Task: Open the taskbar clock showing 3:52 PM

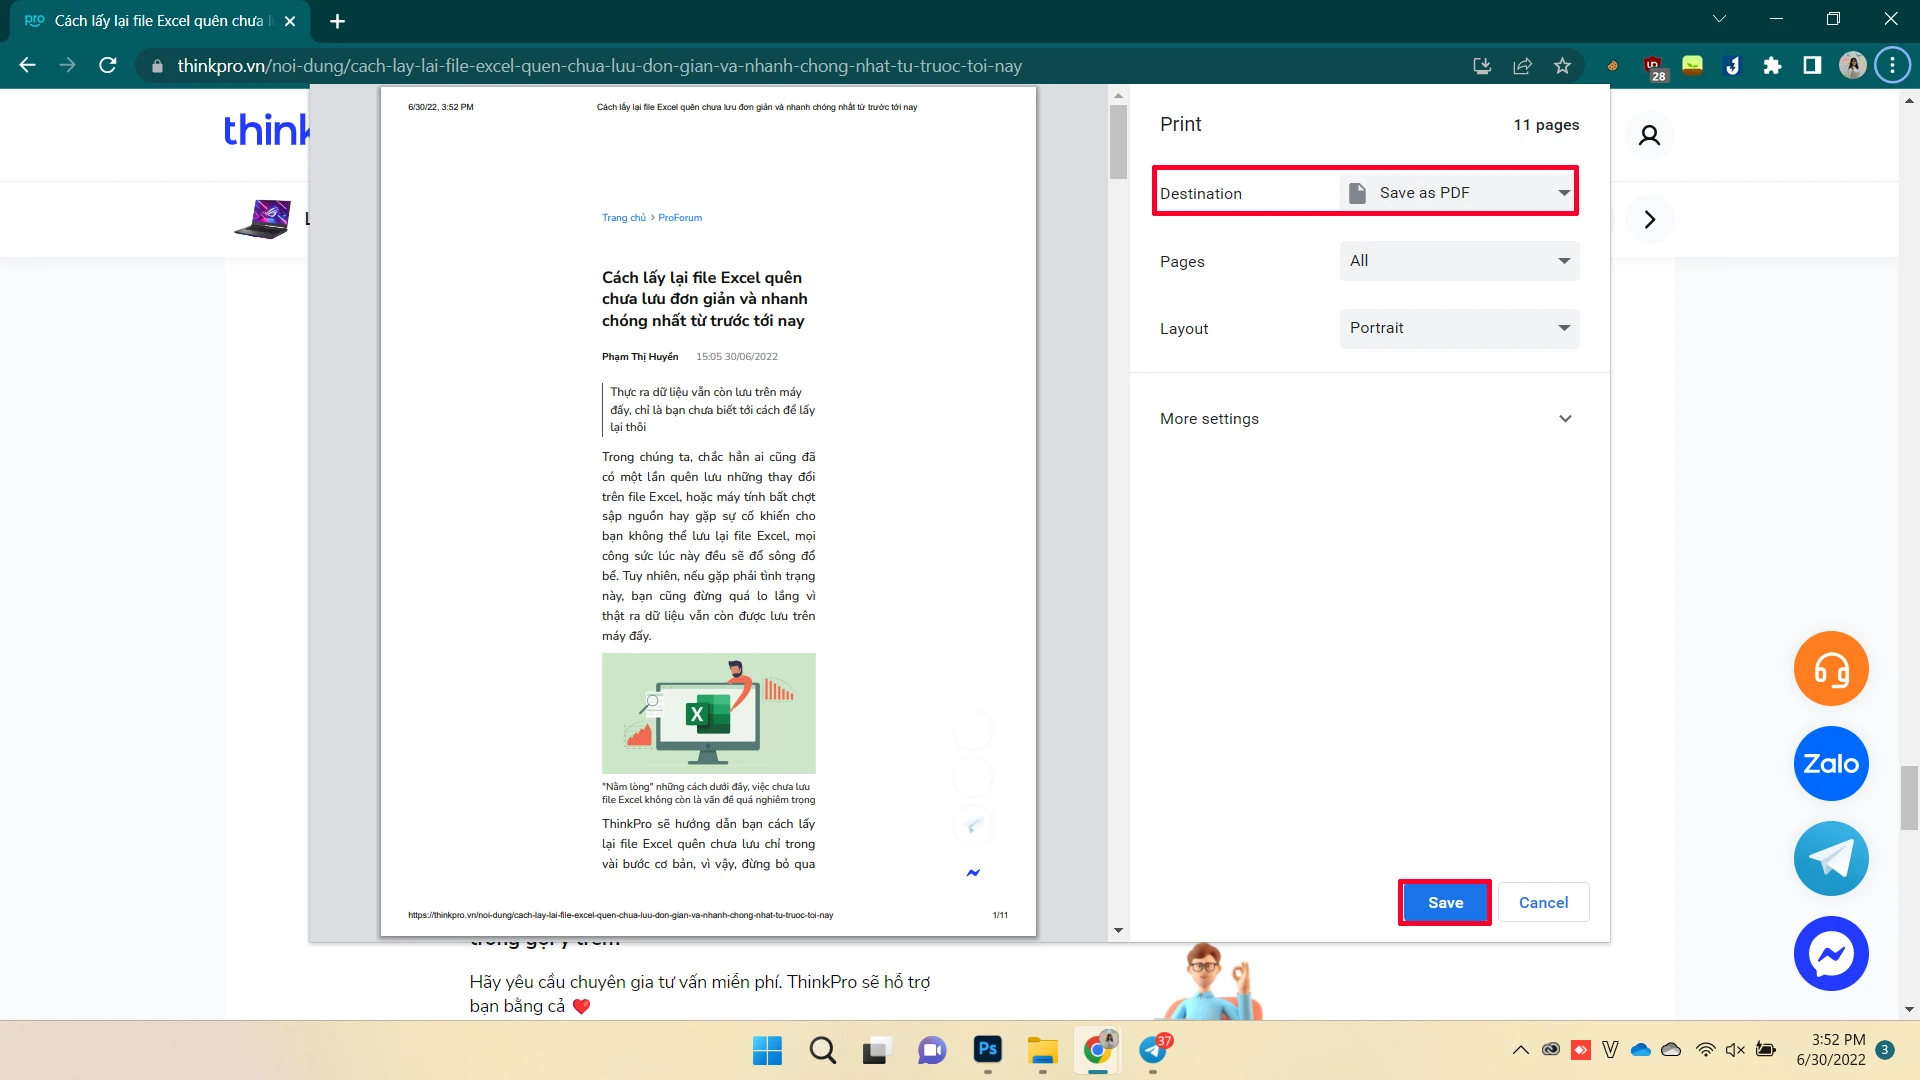Action: pyautogui.click(x=1830, y=1050)
